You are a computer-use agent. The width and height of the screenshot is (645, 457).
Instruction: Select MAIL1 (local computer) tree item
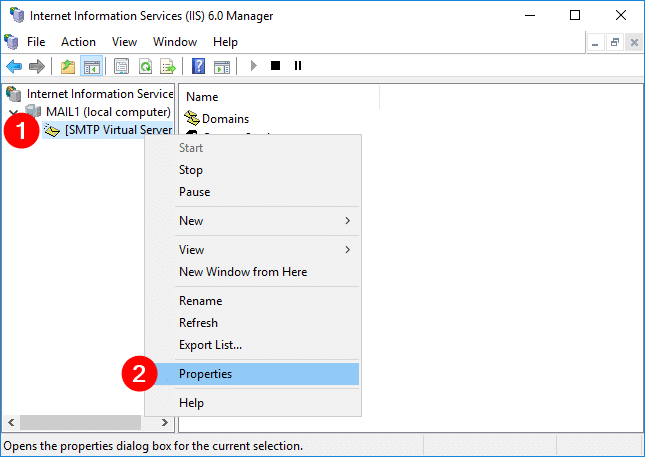[108, 111]
